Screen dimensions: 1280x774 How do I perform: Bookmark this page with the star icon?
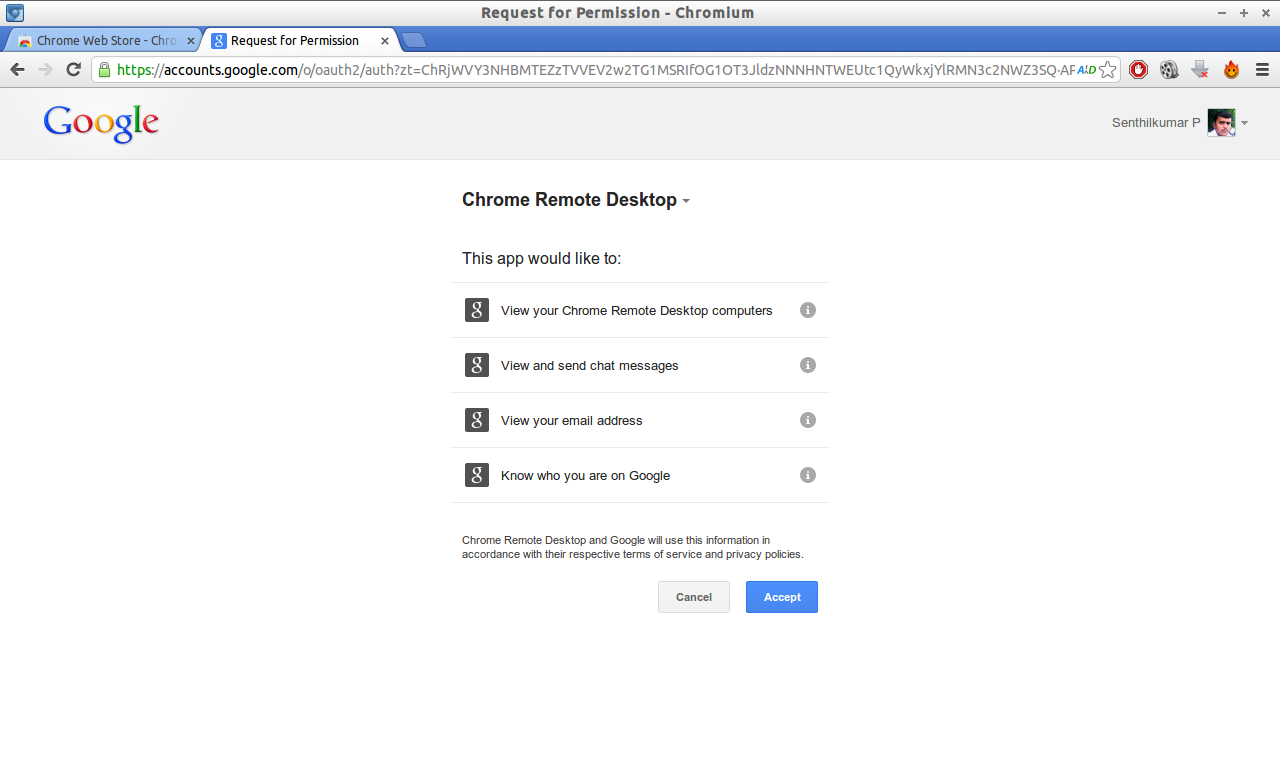pyautogui.click(x=1107, y=70)
